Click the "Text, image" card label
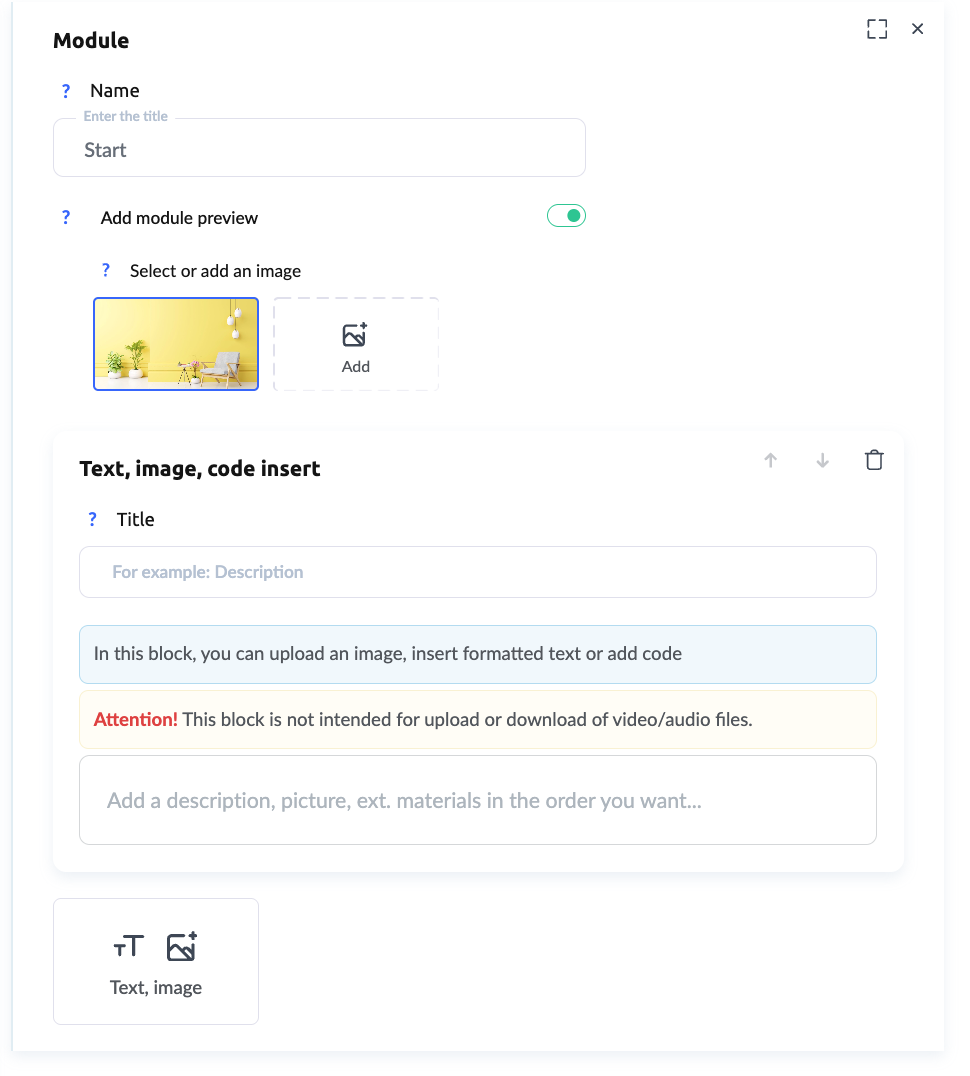This screenshot has width=970, height=1076. [156, 988]
